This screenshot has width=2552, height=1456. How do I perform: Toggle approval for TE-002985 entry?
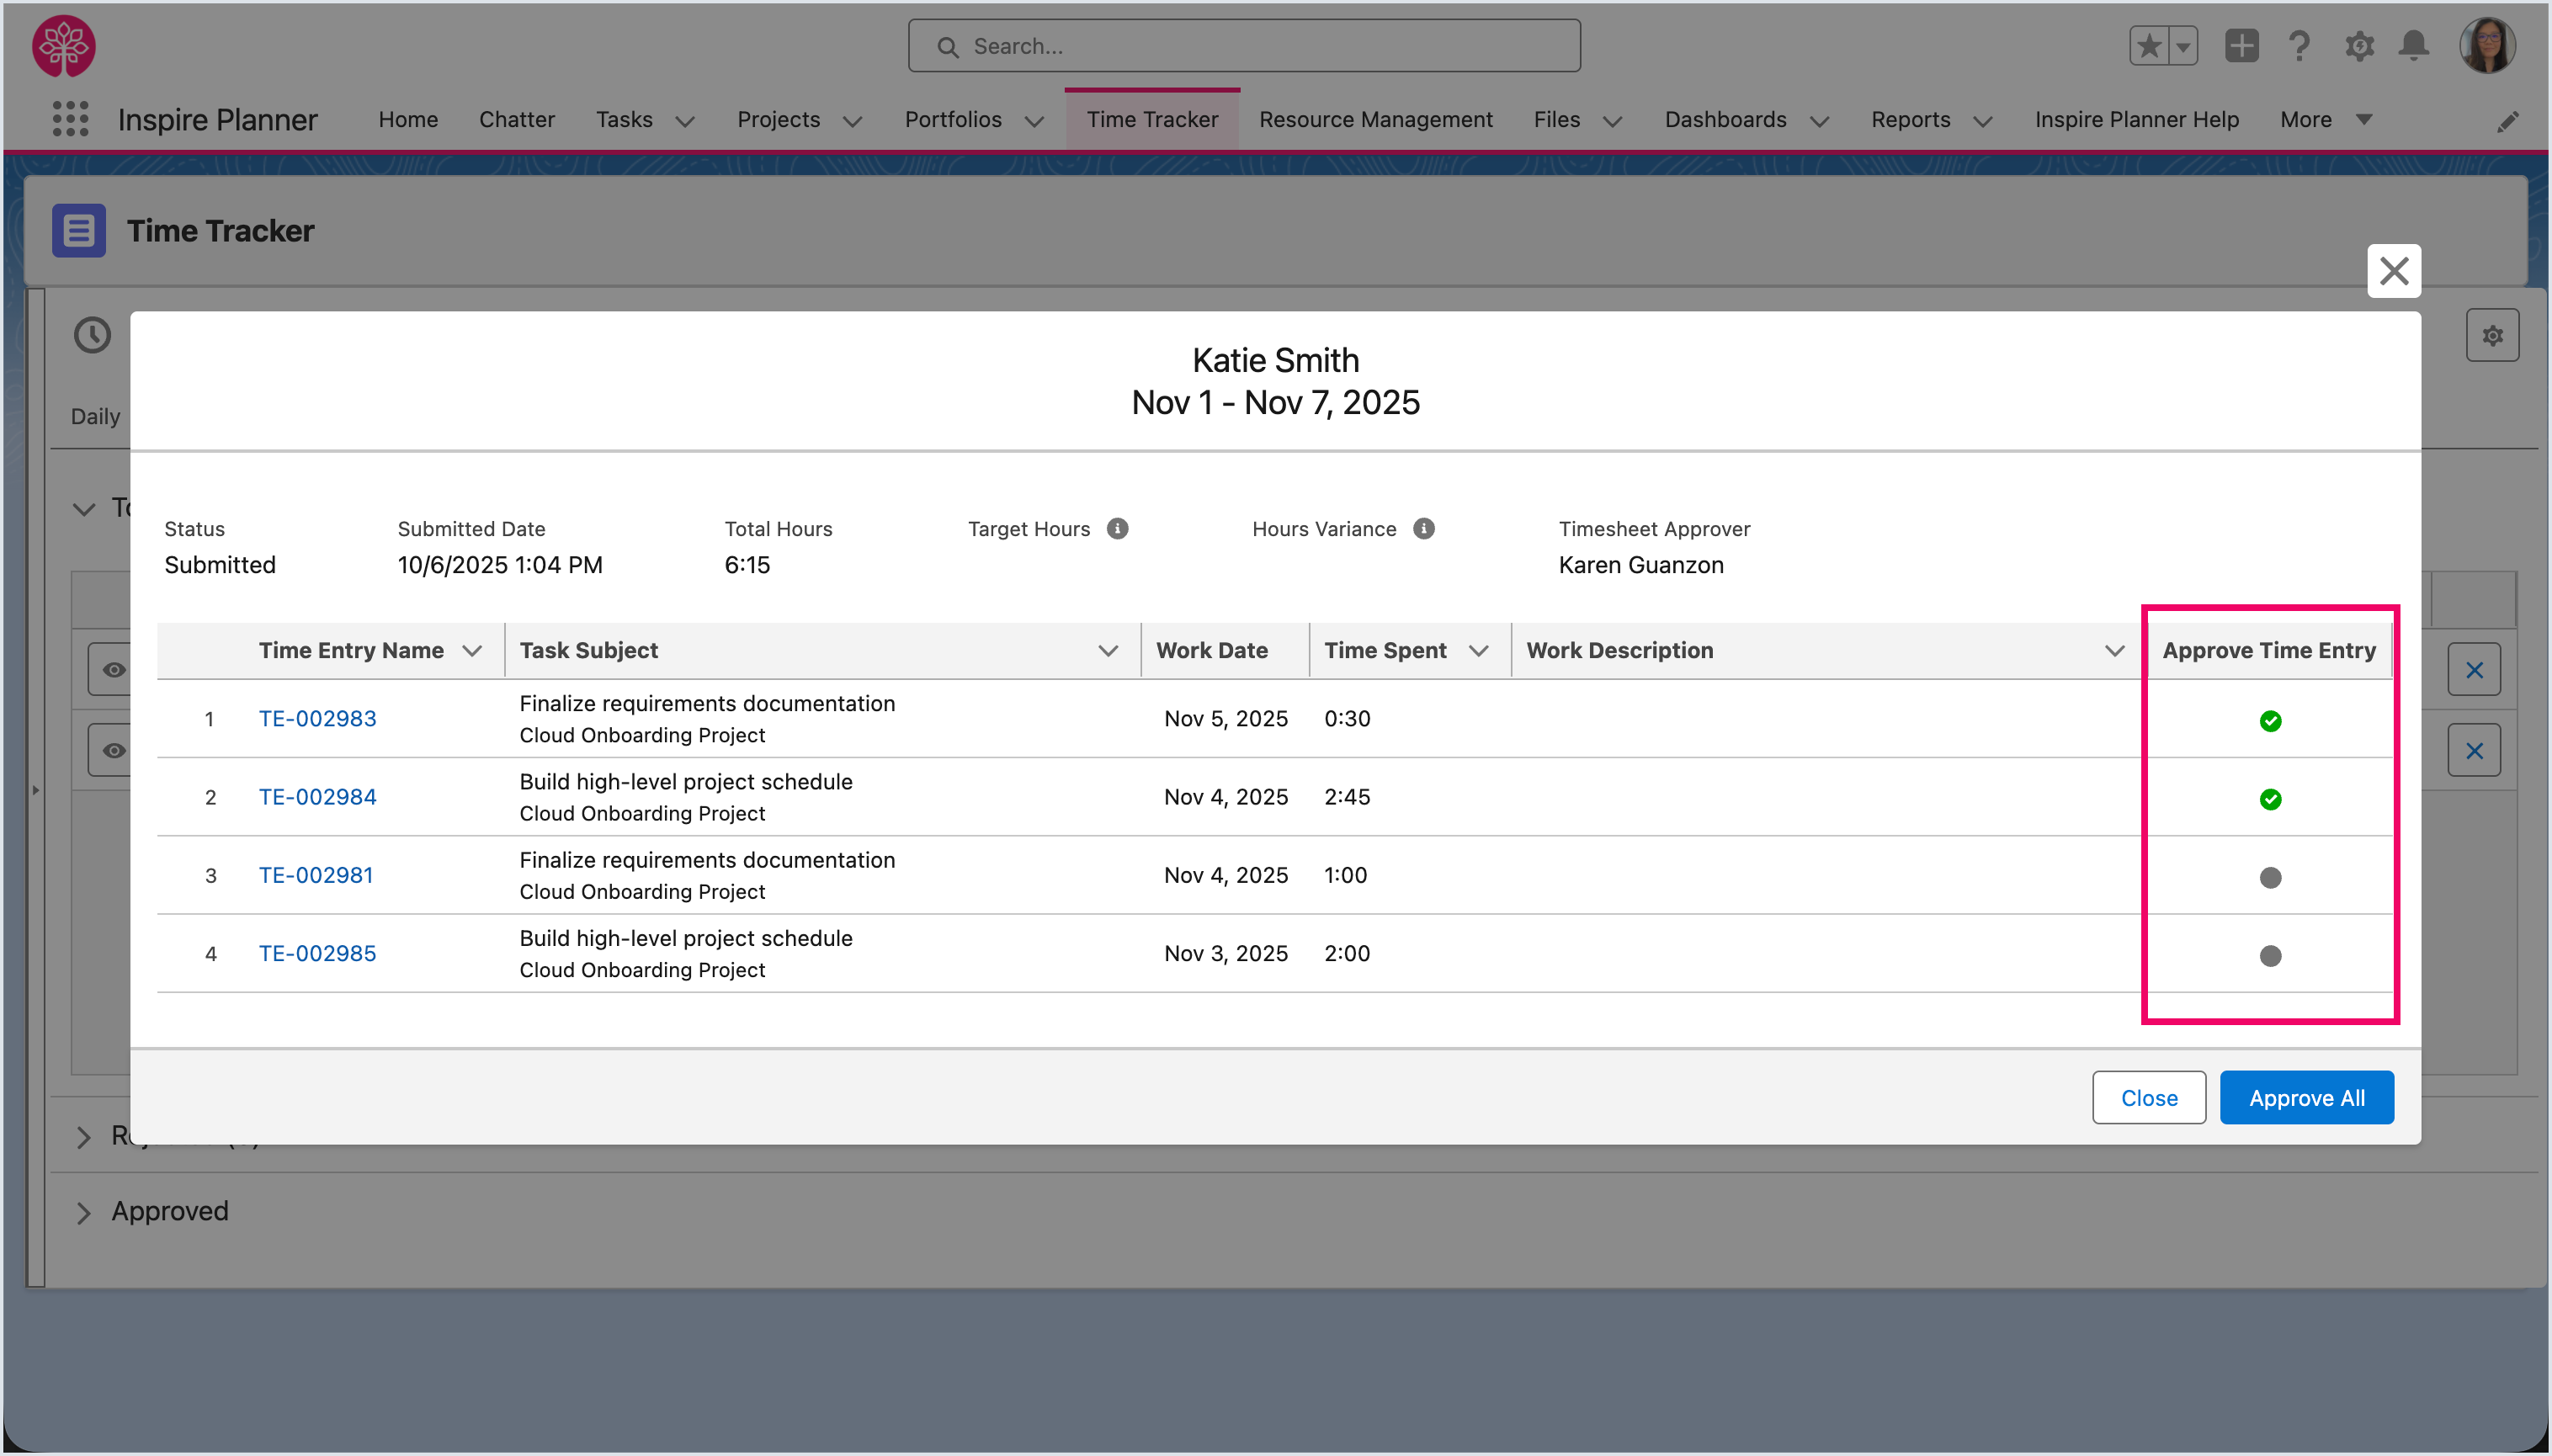(x=2270, y=955)
